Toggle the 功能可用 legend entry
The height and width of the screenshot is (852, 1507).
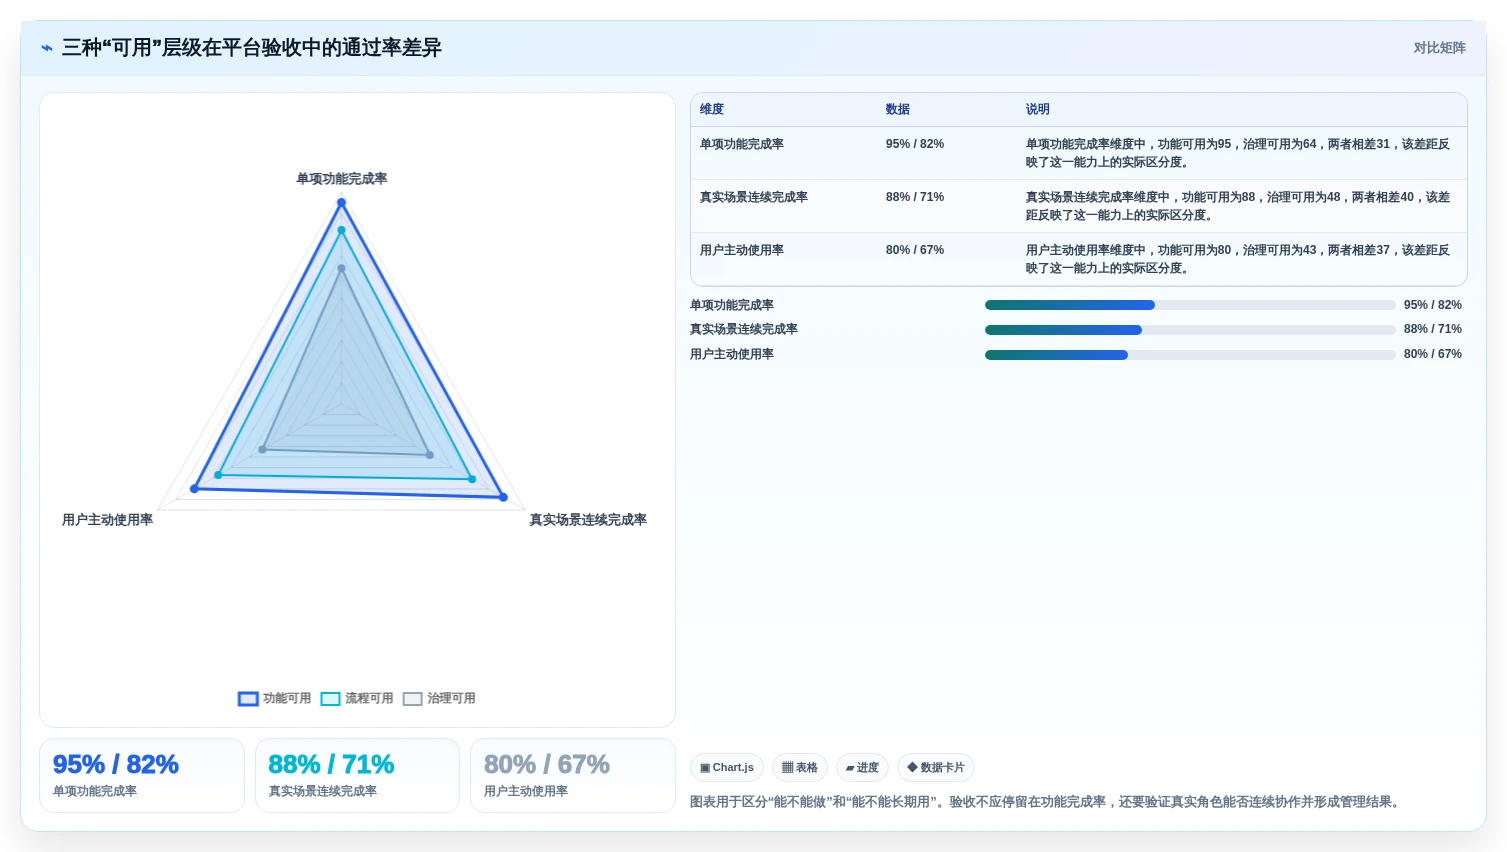[274, 698]
